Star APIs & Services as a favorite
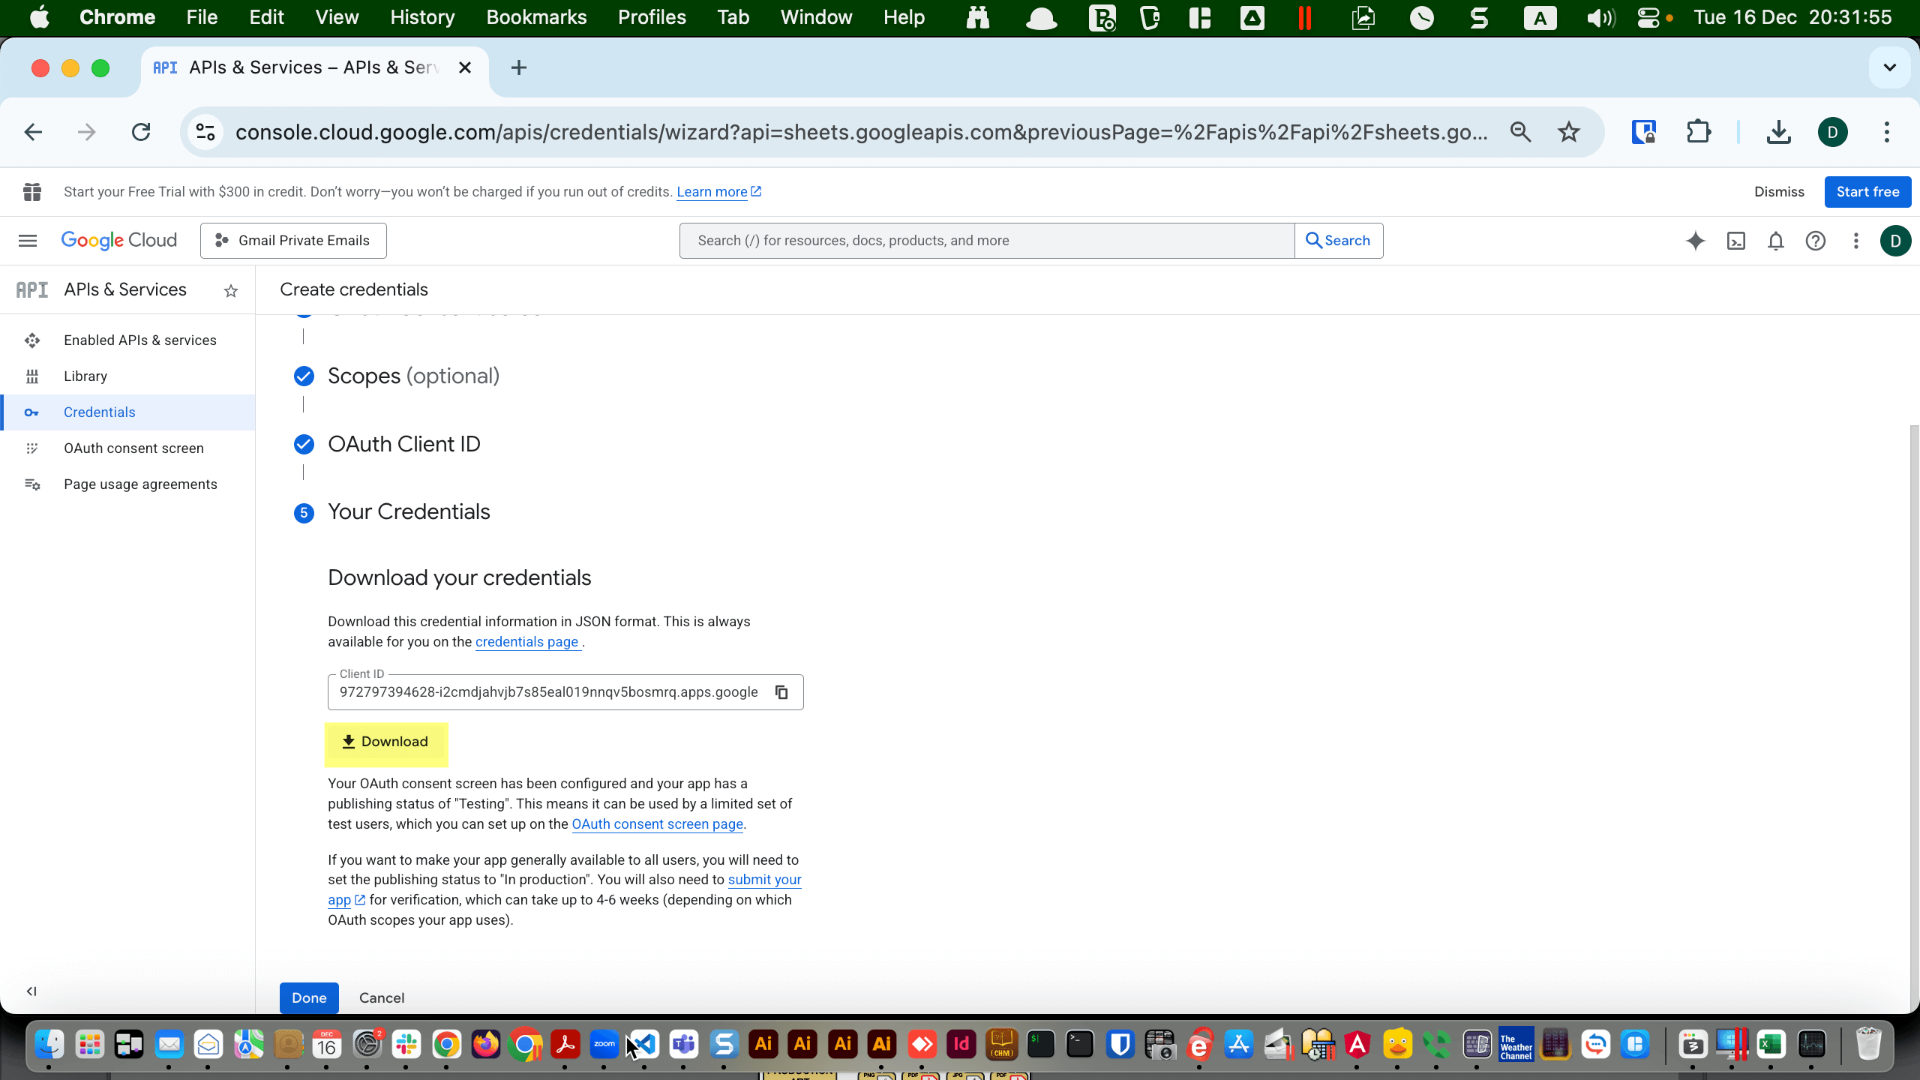The image size is (1920, 1080). pos(231,291)
